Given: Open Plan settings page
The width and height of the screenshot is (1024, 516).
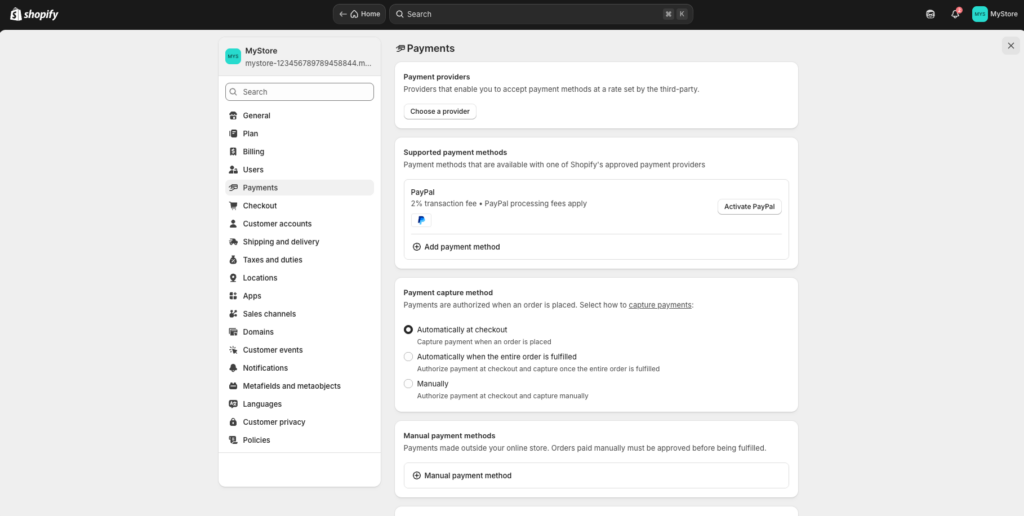Looking at the screenshot, I should pyautogui.click(x=300, y=133).
